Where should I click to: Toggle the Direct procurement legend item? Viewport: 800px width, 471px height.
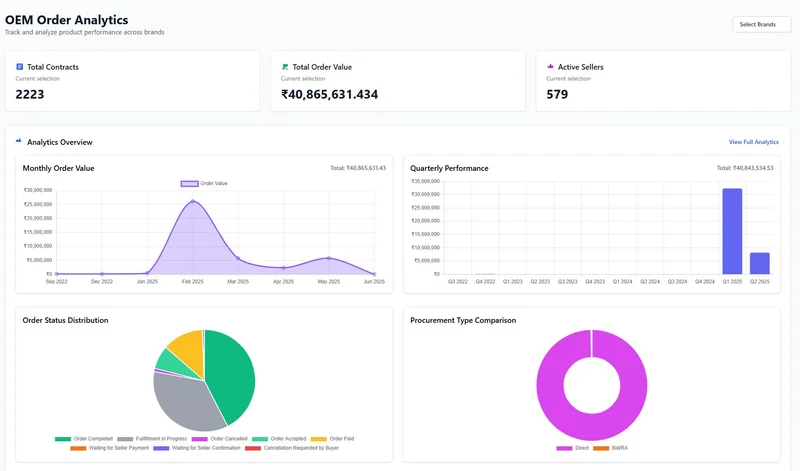(x=572, y=448)
